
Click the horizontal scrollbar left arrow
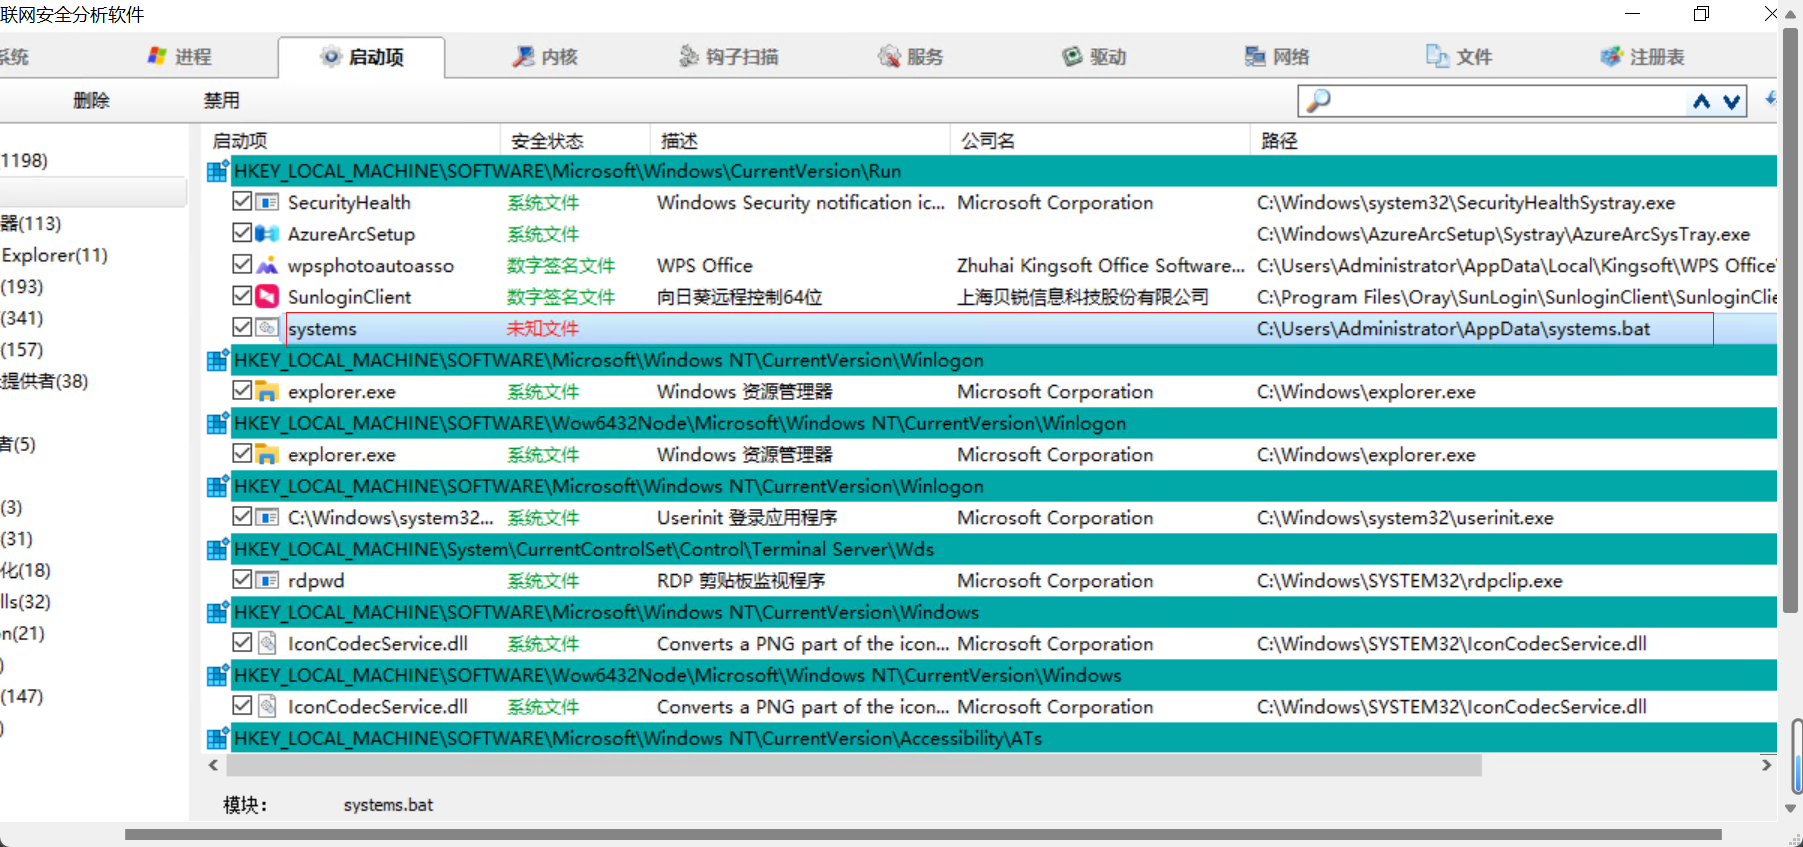pyautogui.click(x=213, y=765)
